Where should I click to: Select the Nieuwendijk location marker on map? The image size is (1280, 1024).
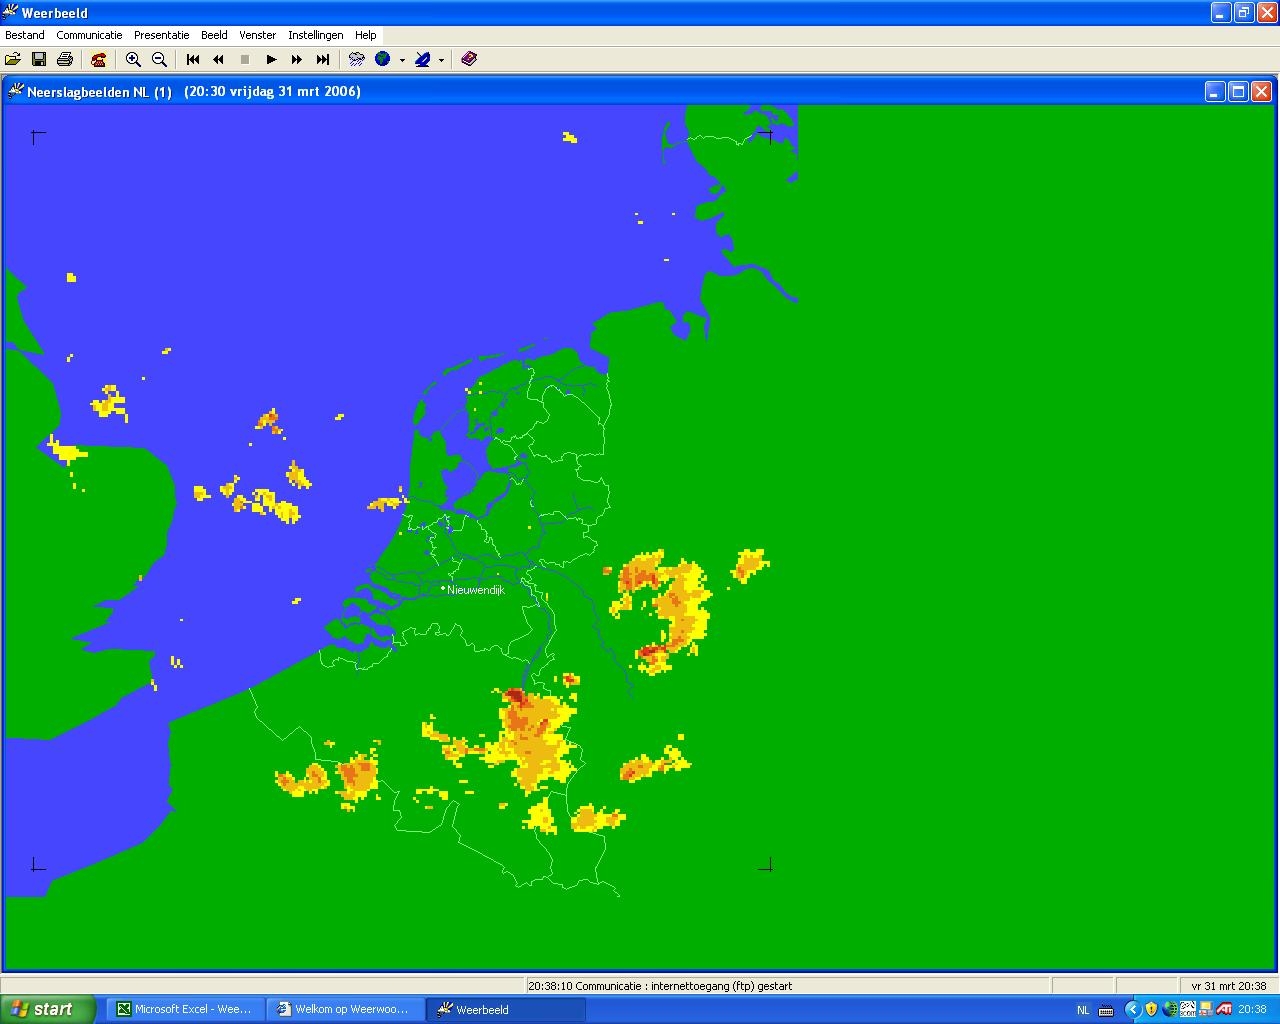444,589
